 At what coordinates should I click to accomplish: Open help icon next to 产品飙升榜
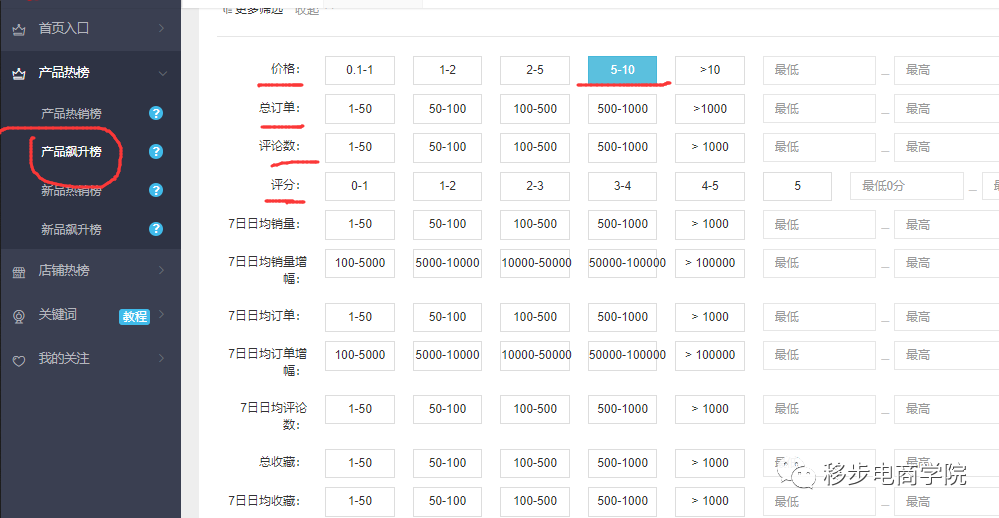click(156, 152)
